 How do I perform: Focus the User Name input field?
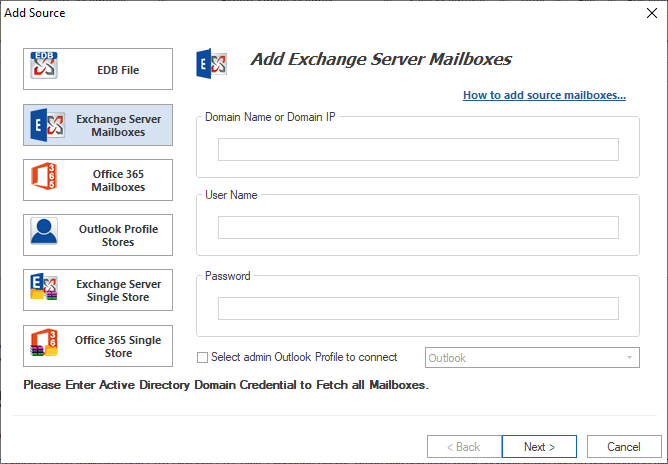tap(418, 228)
